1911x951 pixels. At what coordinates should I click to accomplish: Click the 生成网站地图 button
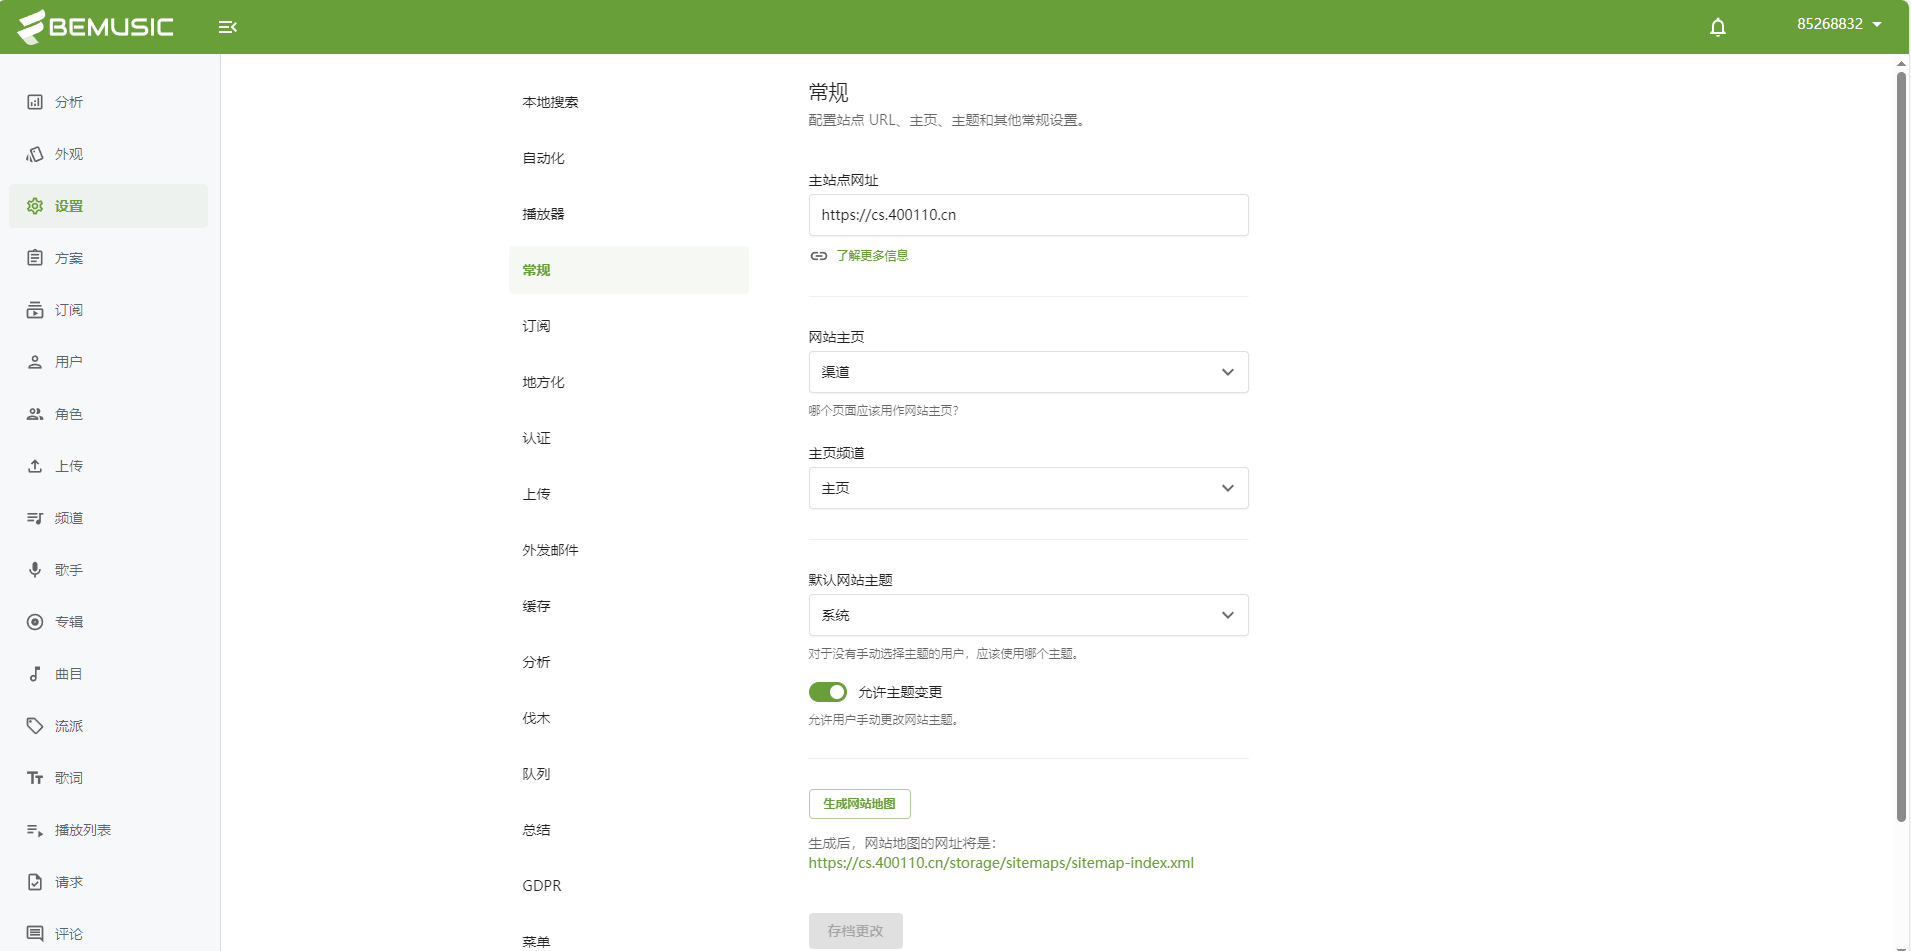(x=859, y=803)
